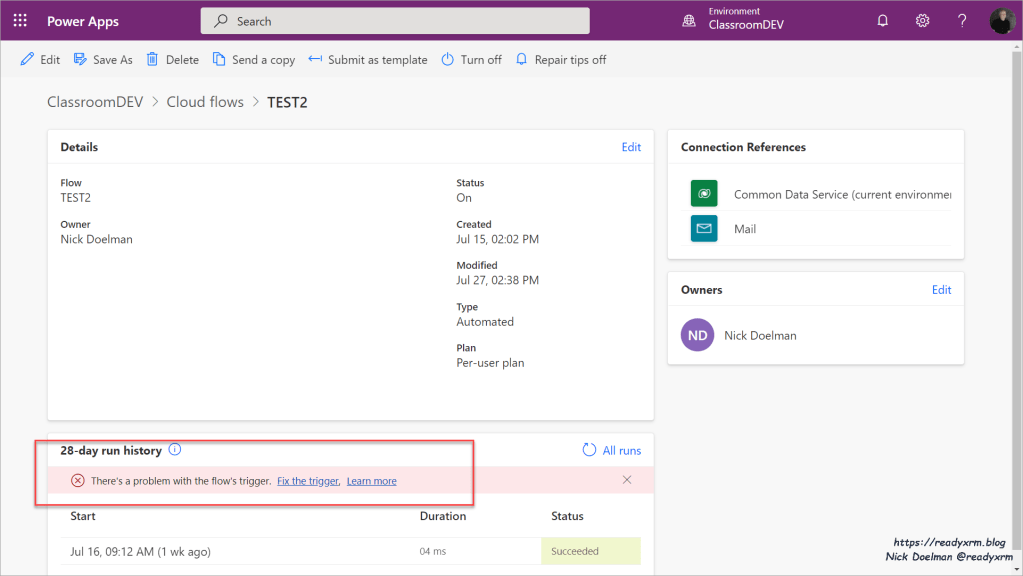1023x576 pixels.
Task: Delete the TEST2 flow
Action: click(x=172, y=60)
